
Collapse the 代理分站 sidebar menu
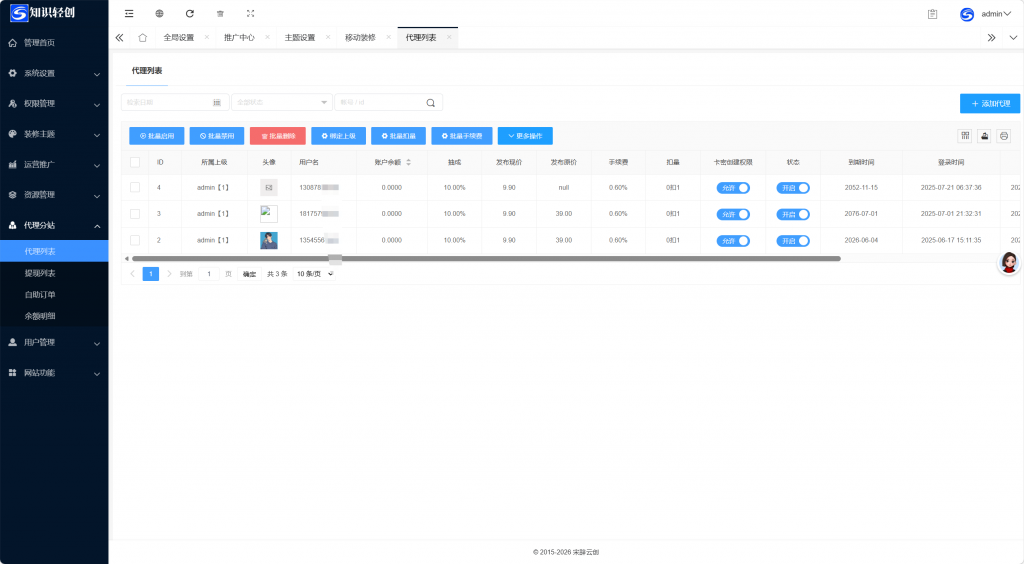pyautogui.click(x=54, y=225)
